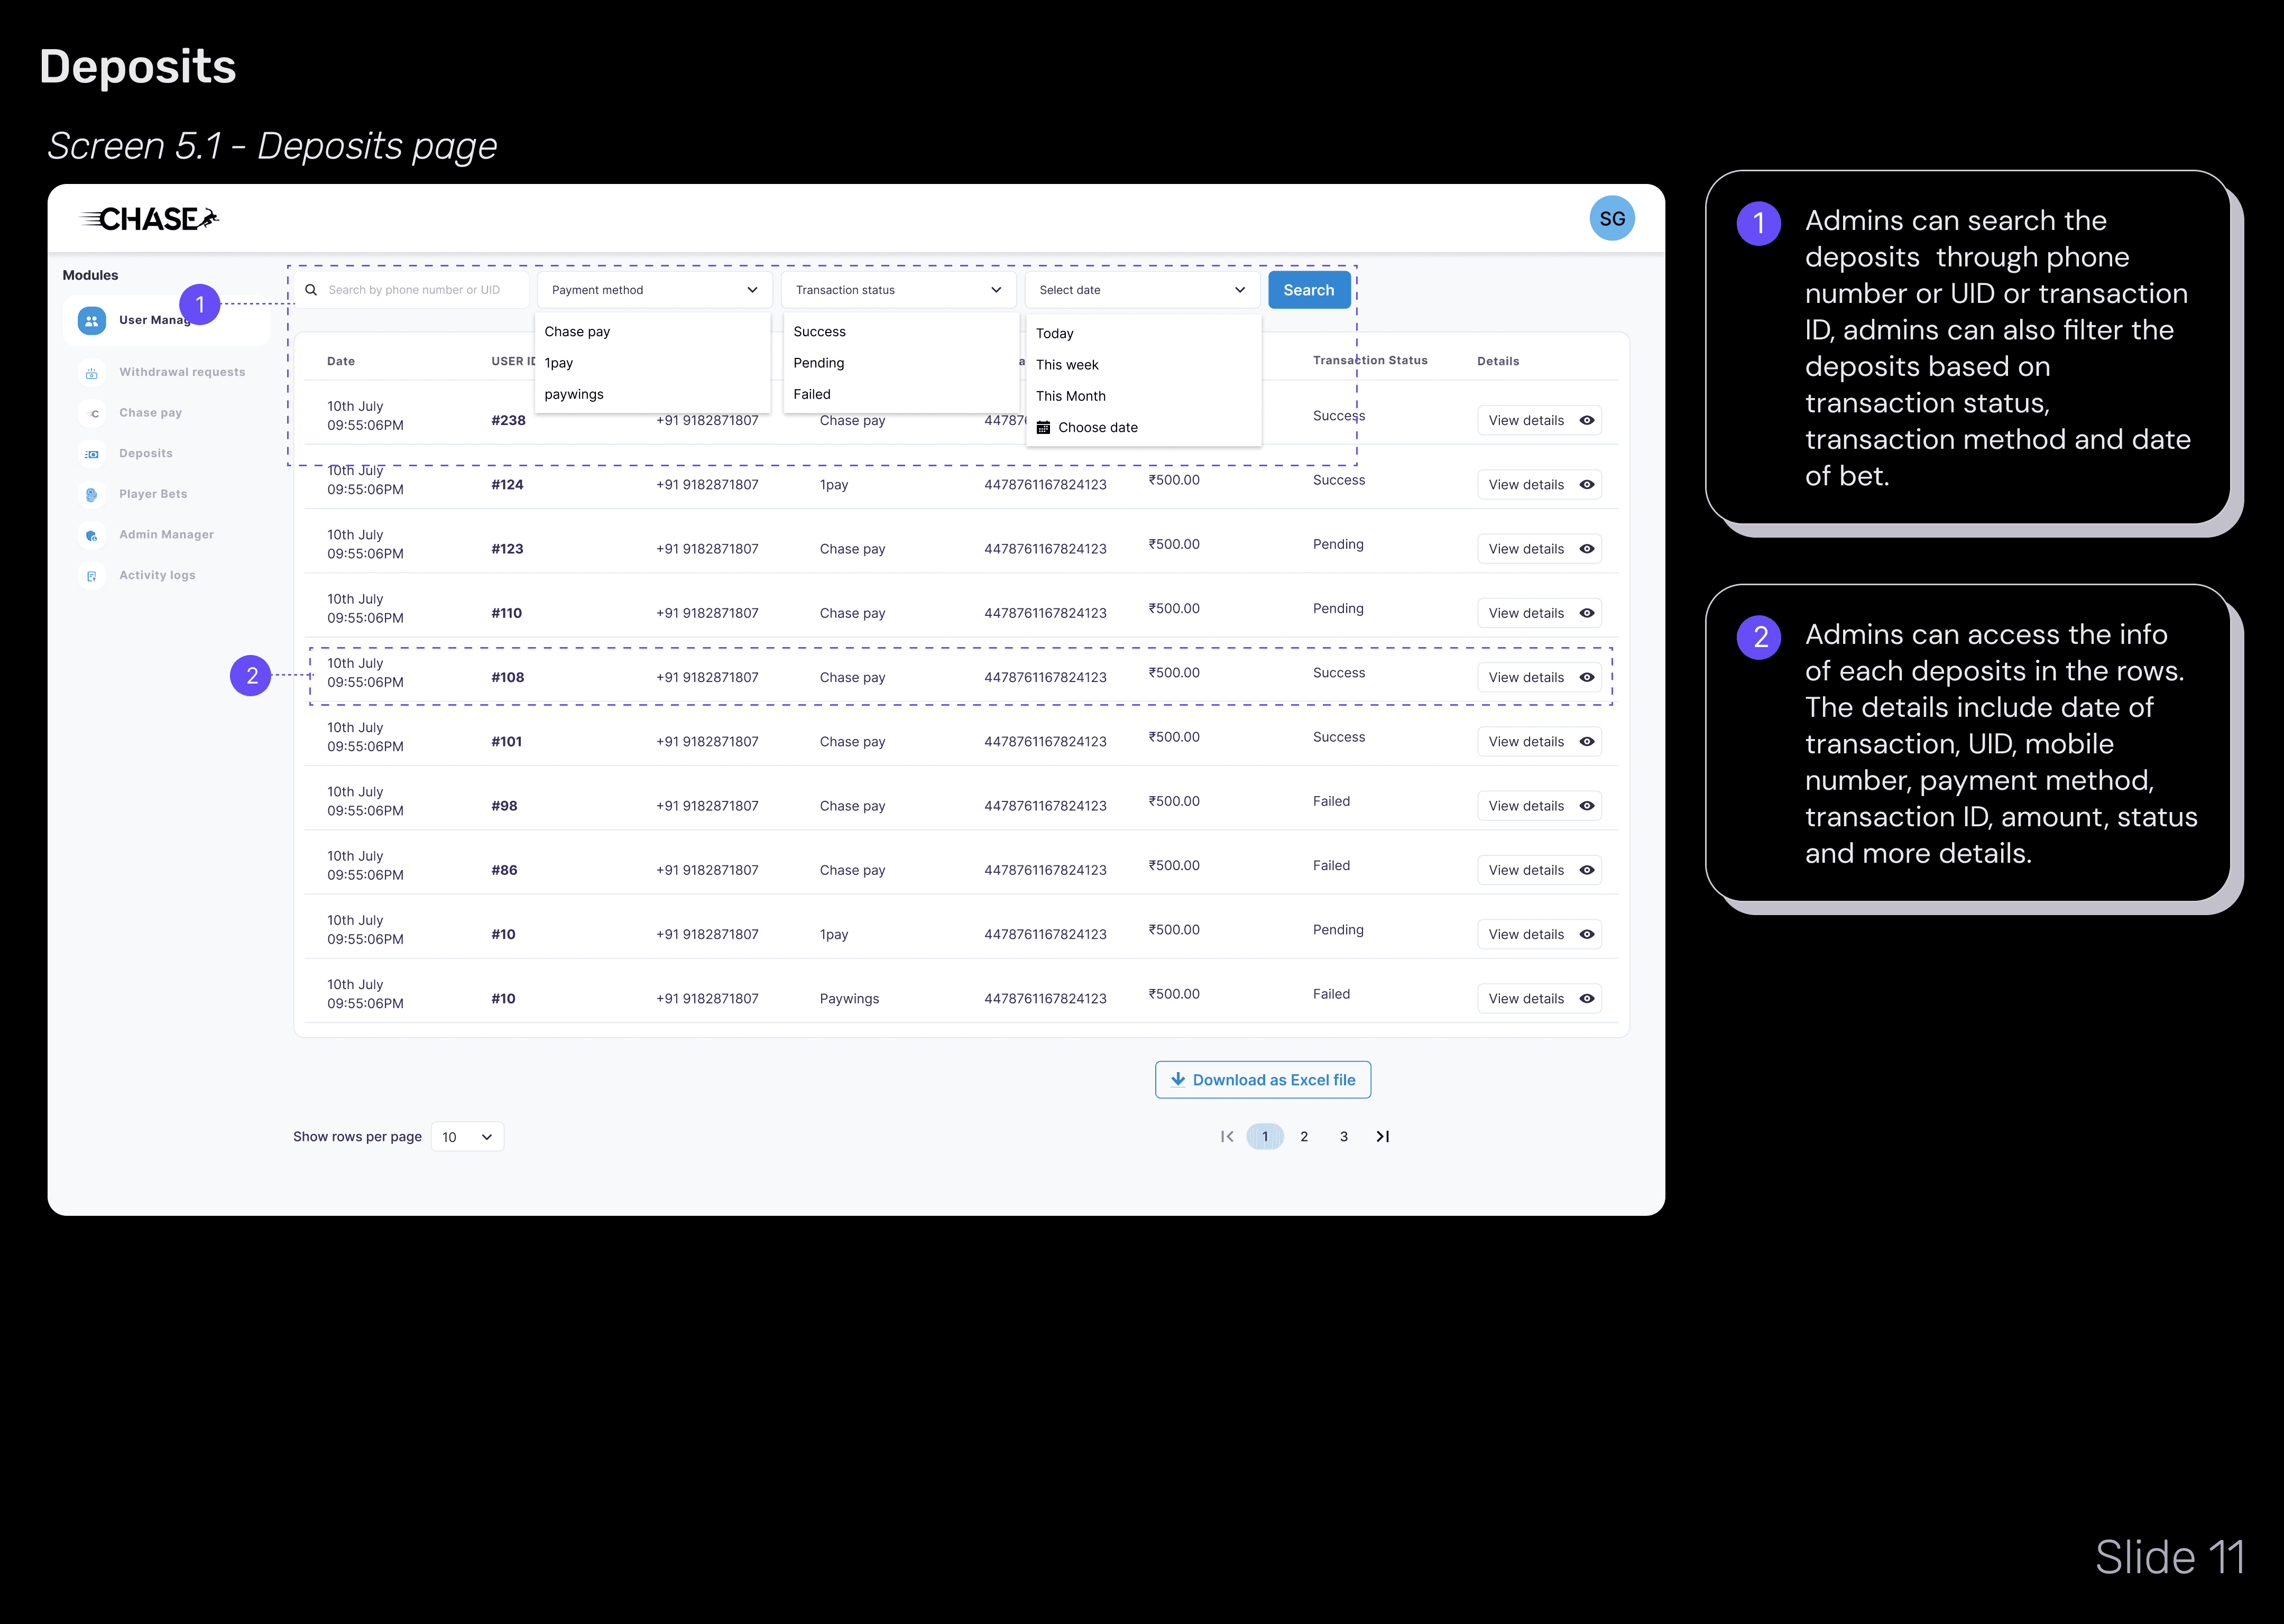Click eye icon for user #108 row
2284x1624 pixels.
(1586, 678)
